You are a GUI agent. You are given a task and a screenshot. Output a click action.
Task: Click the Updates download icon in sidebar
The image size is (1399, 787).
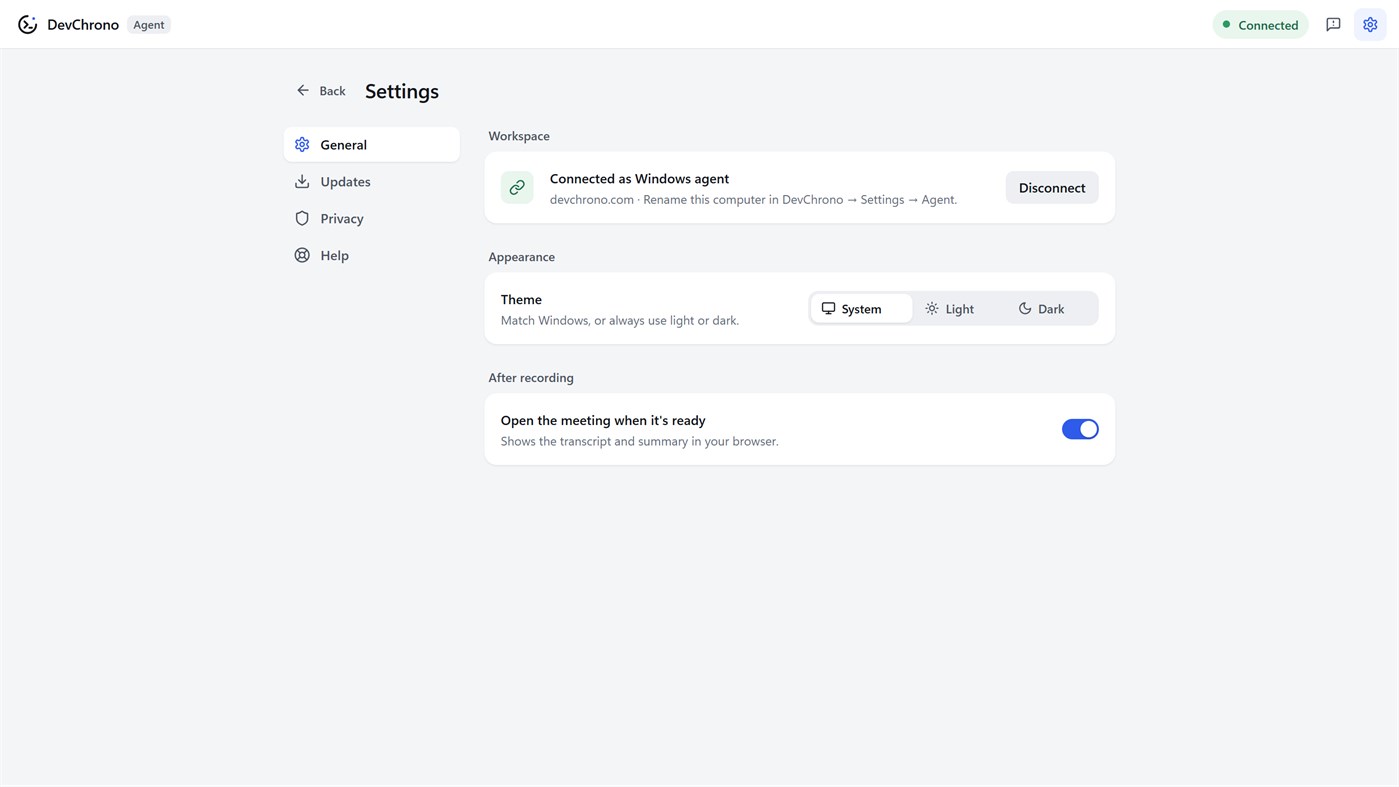pos(302,181)
